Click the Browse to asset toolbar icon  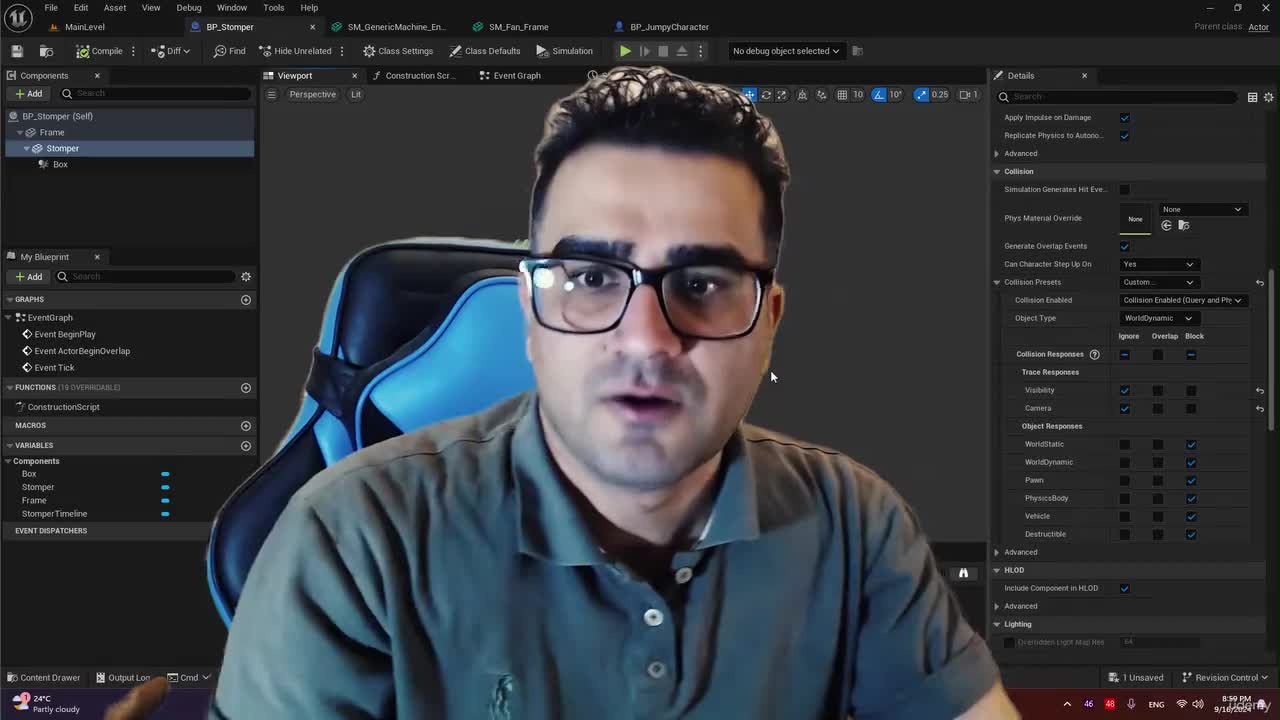click(46, 51)
